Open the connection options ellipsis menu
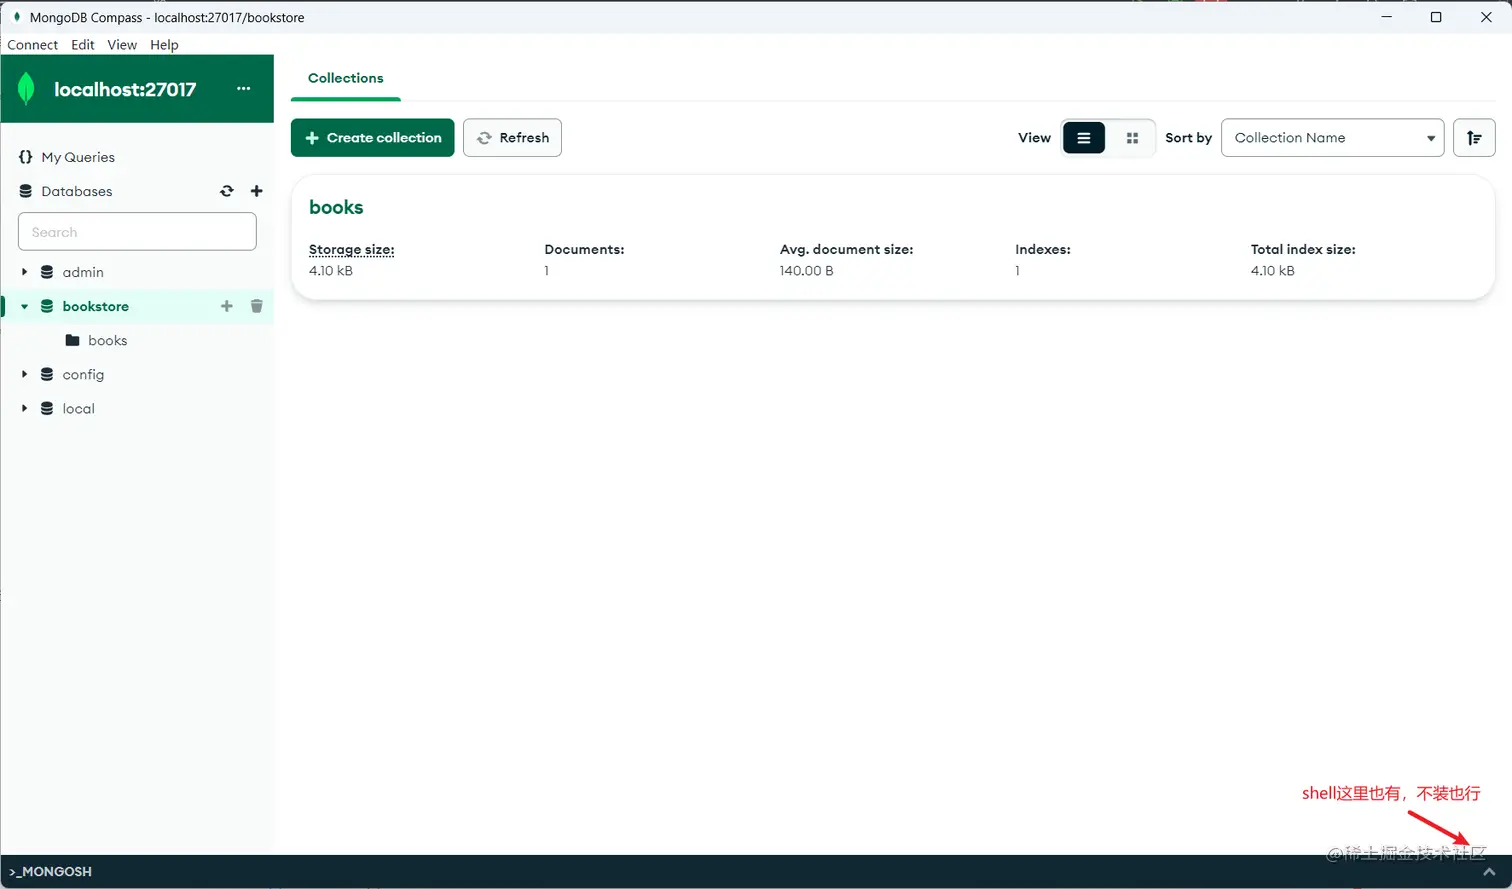 click(243, 89)
